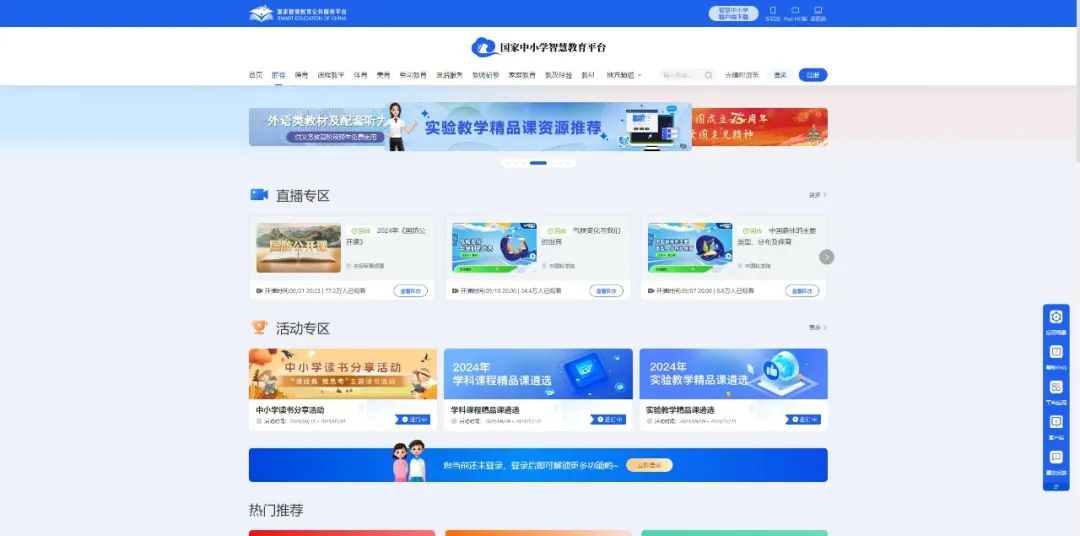Click the 中小学读书分享活动 activity title
This screenshot has height=536, width=1080.
coord(290,410)
